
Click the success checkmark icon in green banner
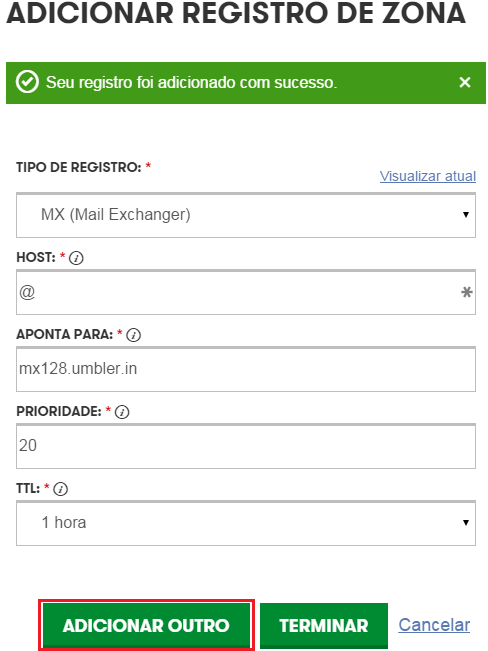pos(27,82)
